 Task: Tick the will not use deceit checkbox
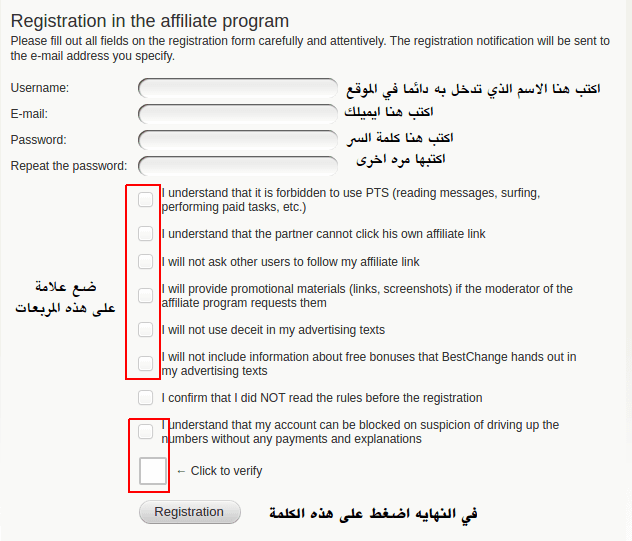146,329
